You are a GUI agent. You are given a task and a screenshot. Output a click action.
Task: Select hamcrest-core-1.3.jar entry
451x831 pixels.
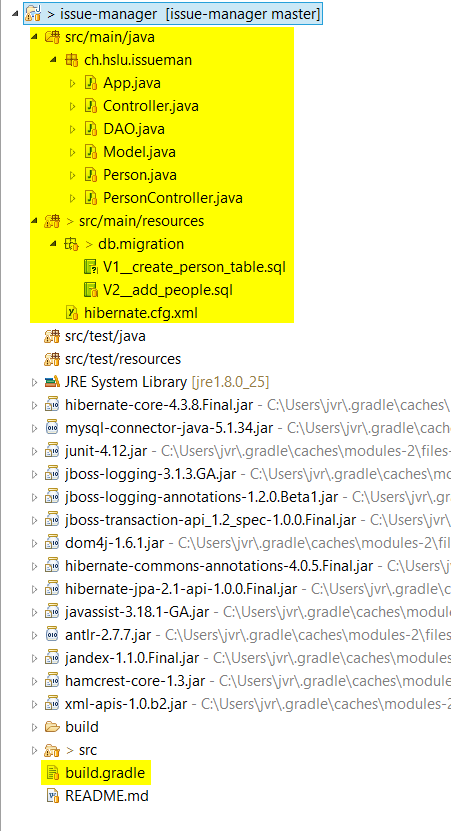[x=135, y=681]
